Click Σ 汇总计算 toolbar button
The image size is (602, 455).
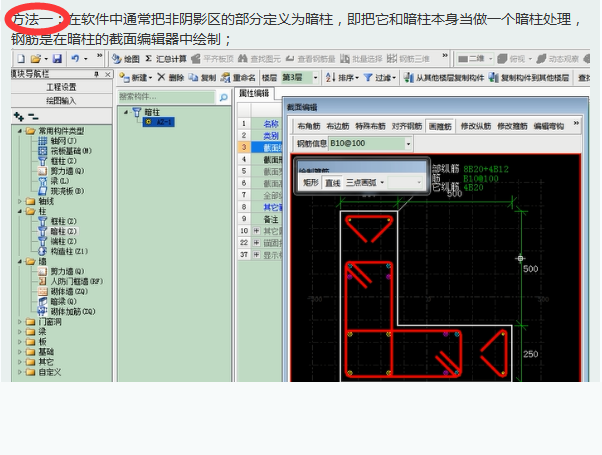pyautogui.click(x=166, y=59)
